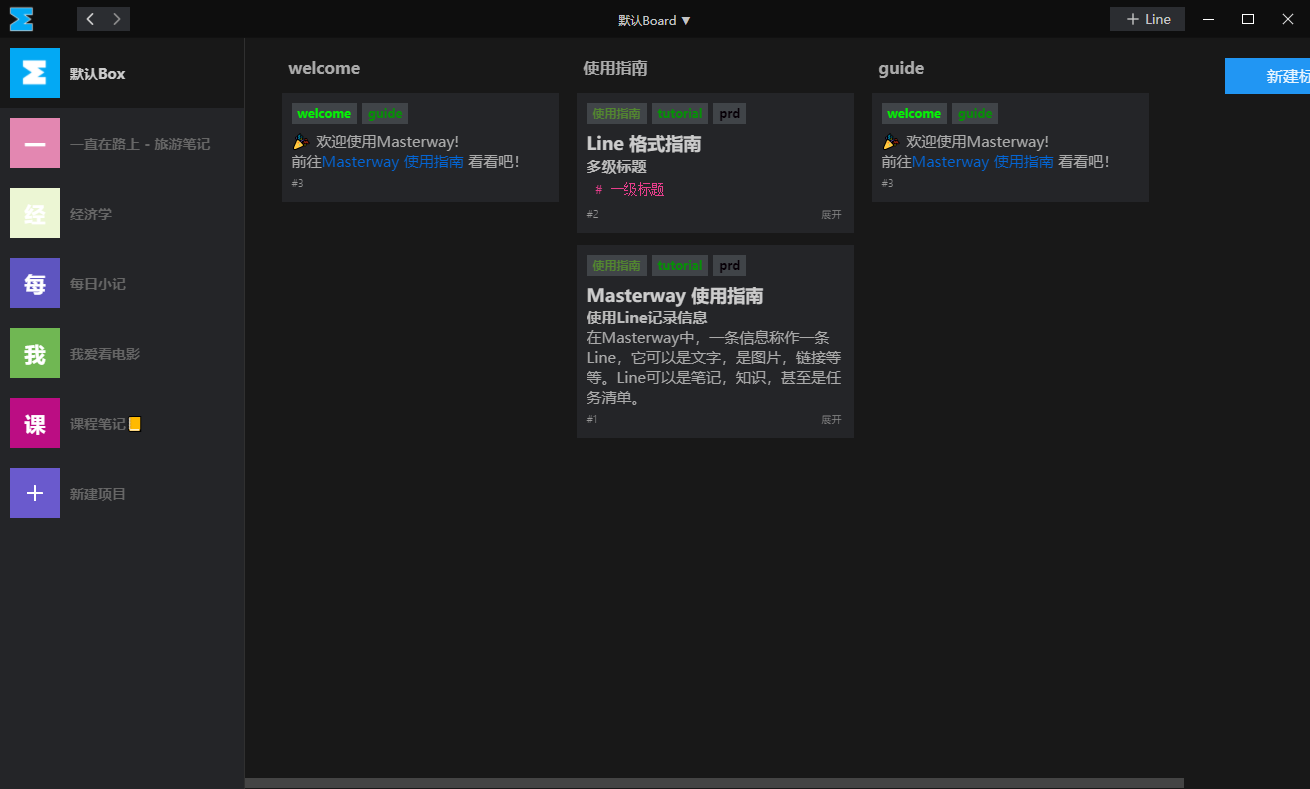Select the purple 每 project icon
Image resolution: width=1310 pixels, height=789 pixels.
[35, 283]
